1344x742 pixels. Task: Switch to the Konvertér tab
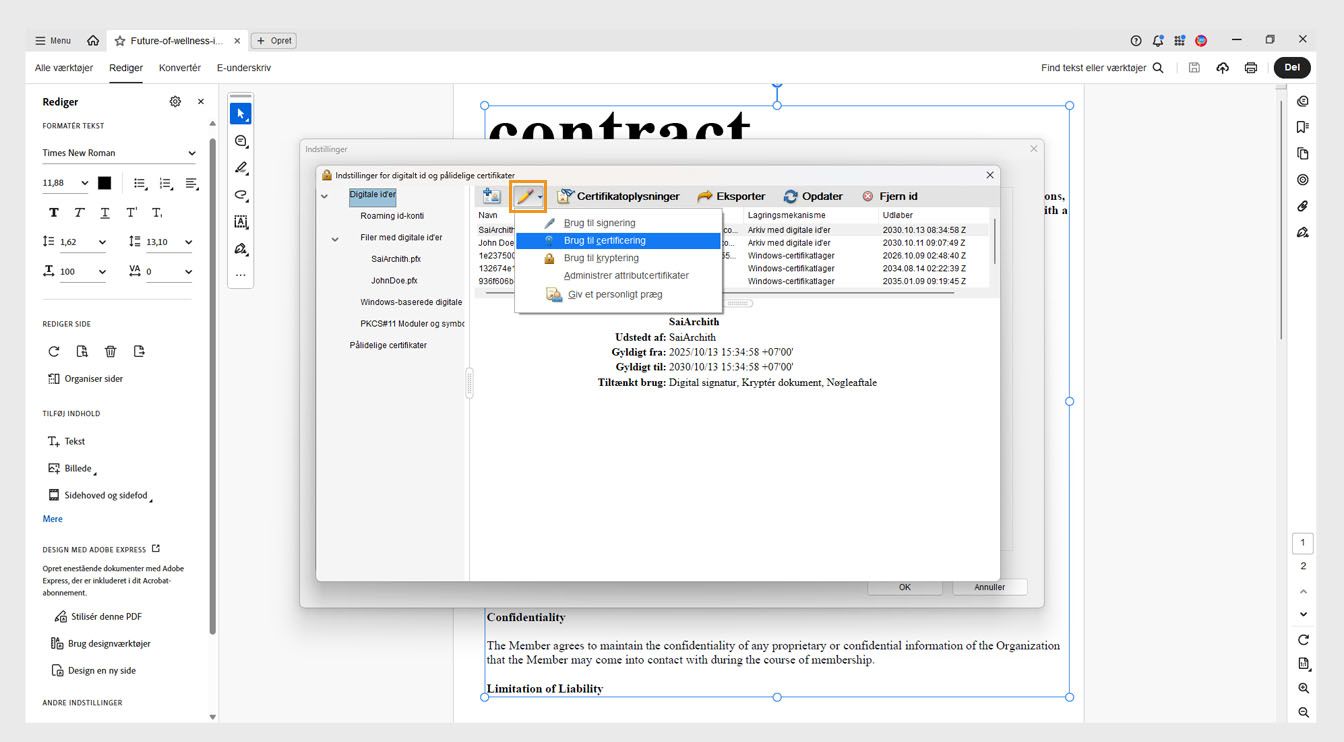point(180,68)
